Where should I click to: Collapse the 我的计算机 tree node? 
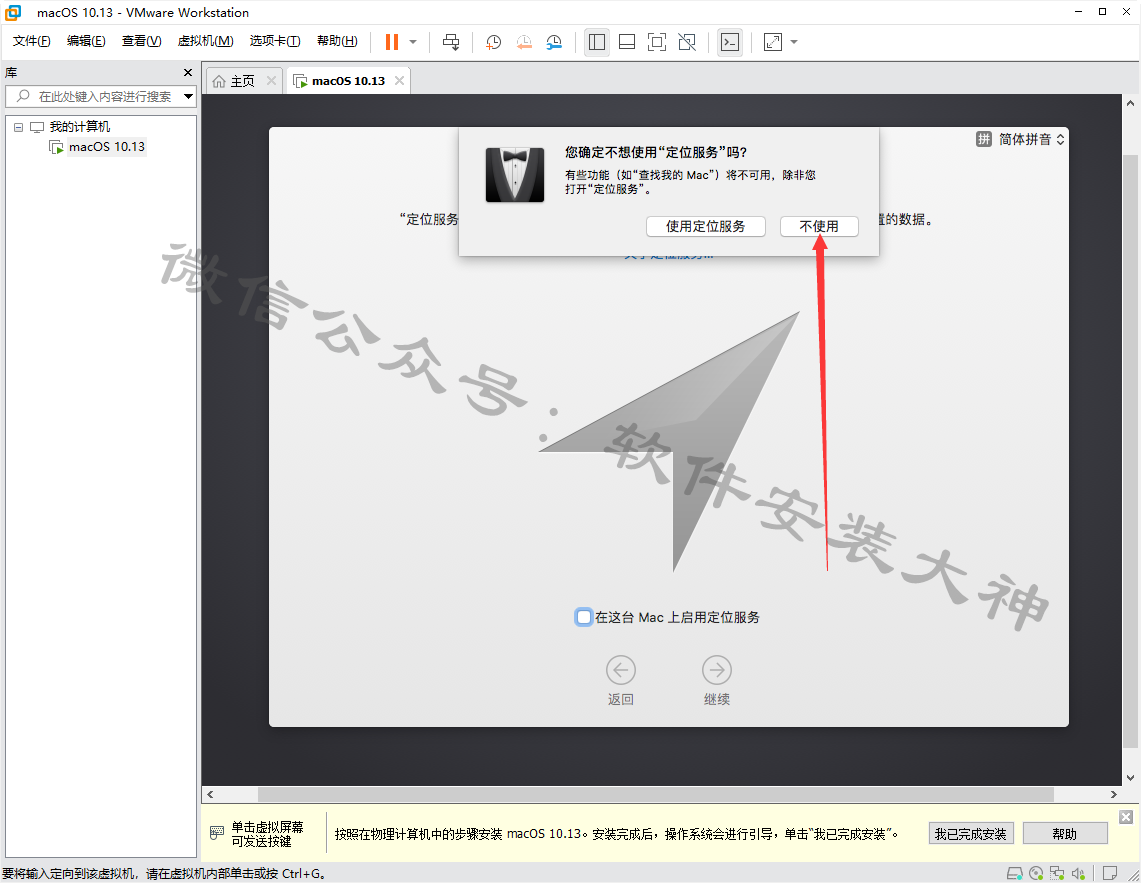19,127
